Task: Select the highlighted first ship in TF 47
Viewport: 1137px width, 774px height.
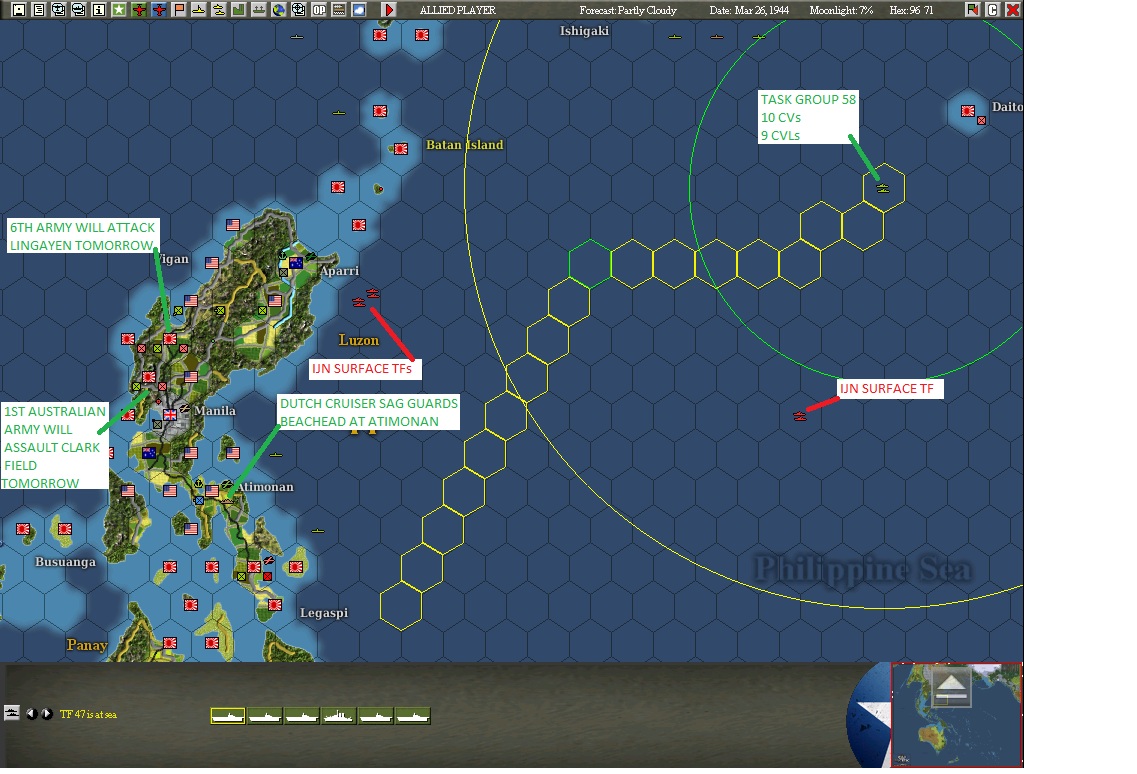Action: click(228, 716)
